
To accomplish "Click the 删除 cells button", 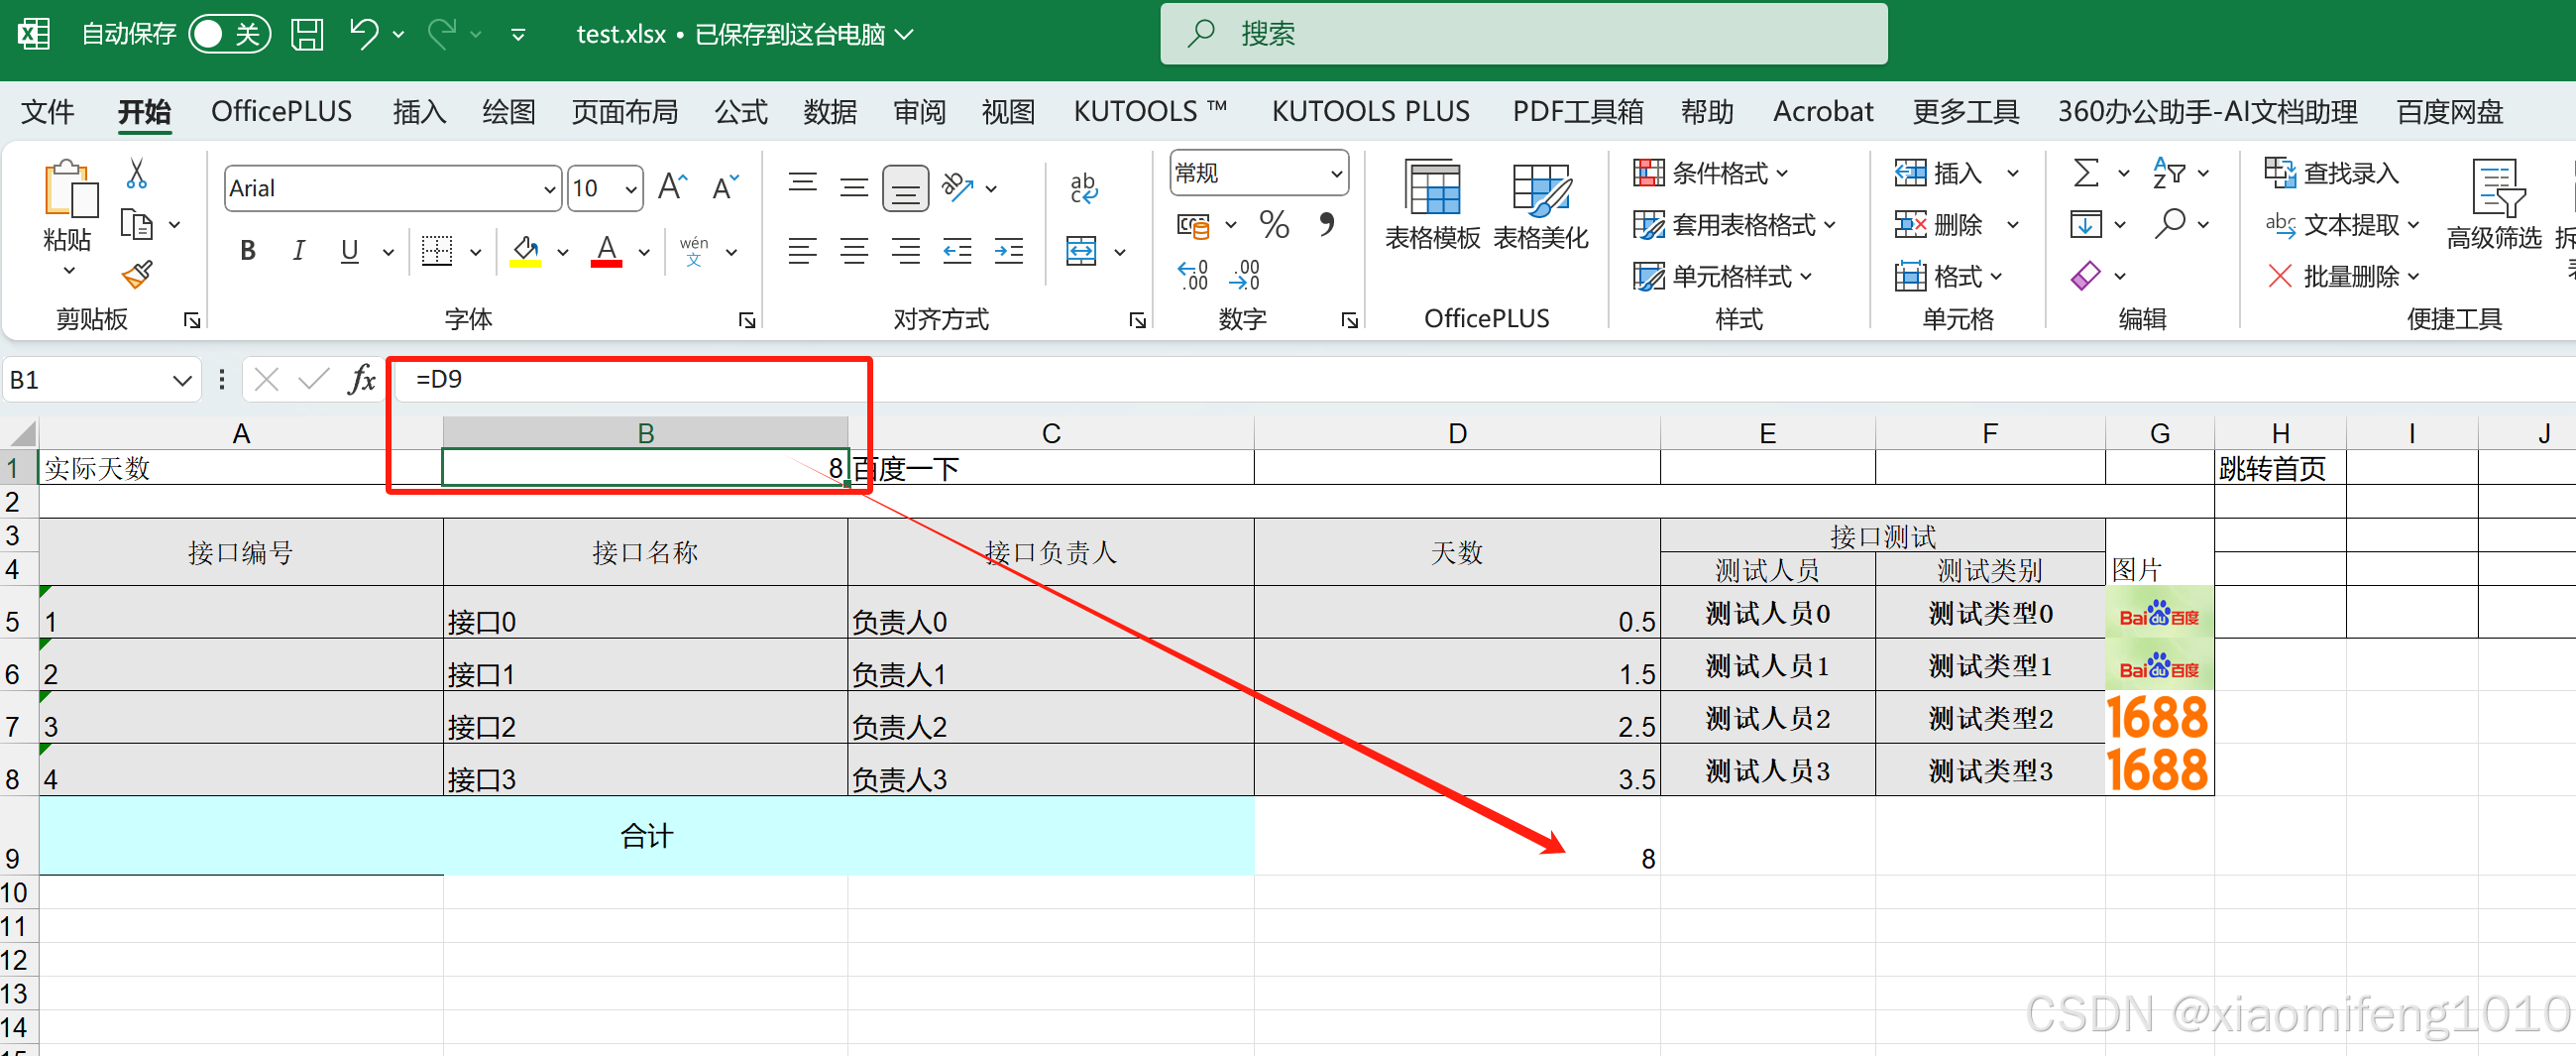I will coord(1939,224).
